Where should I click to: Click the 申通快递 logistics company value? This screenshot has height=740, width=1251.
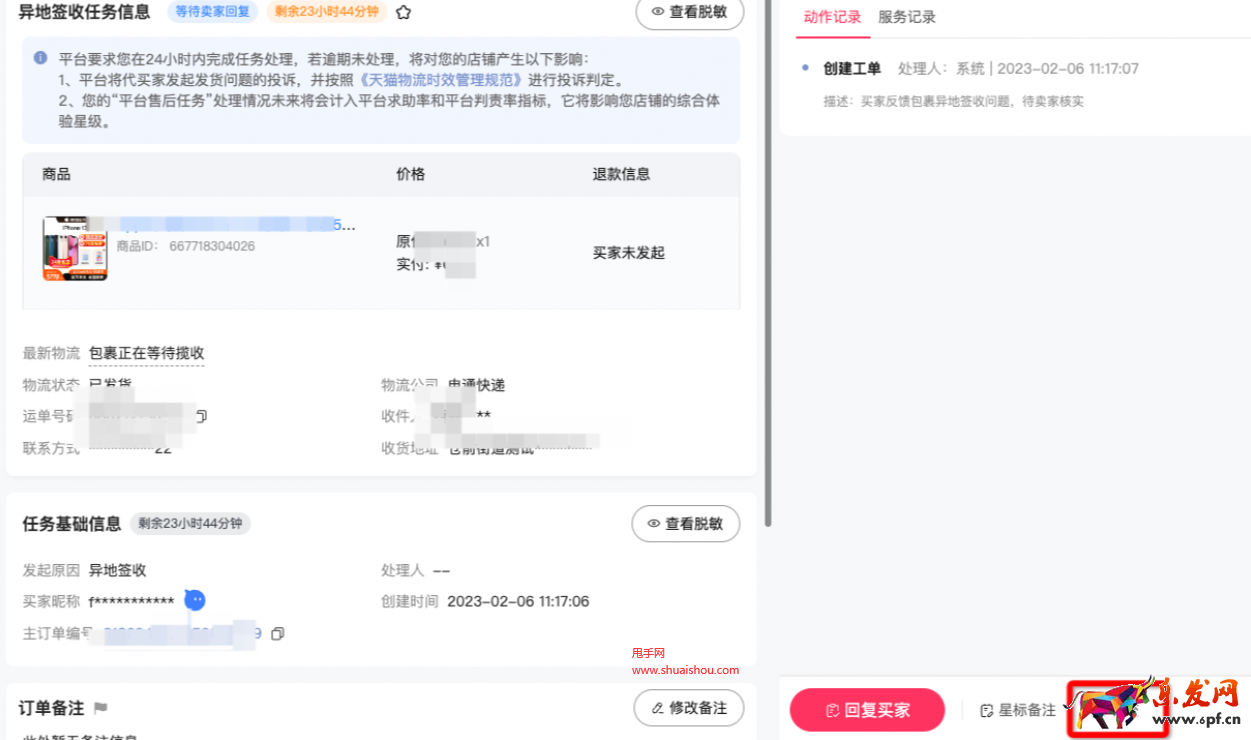(x=477, y=385)
